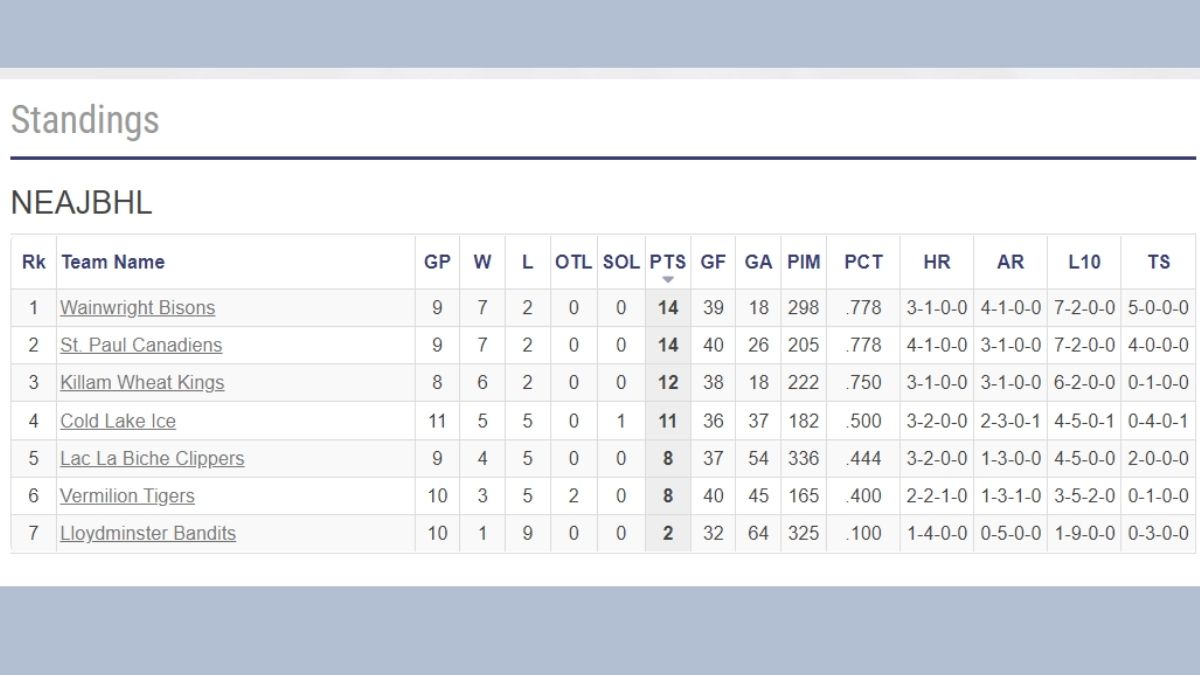Open the Lac La Biche Clippers link
Image resolution: width=1200 pixels, height=675 pixels.
pyautogui.click(x=152, y=459)
